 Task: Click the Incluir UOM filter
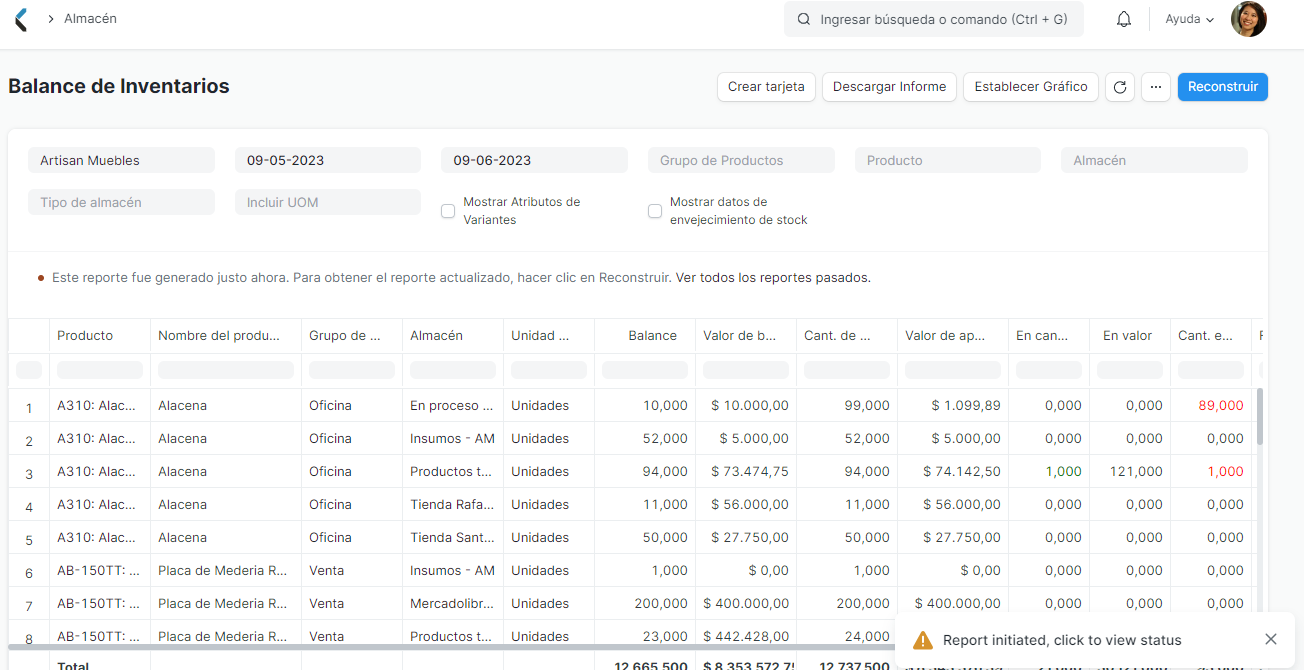click(x=328, y=202)
